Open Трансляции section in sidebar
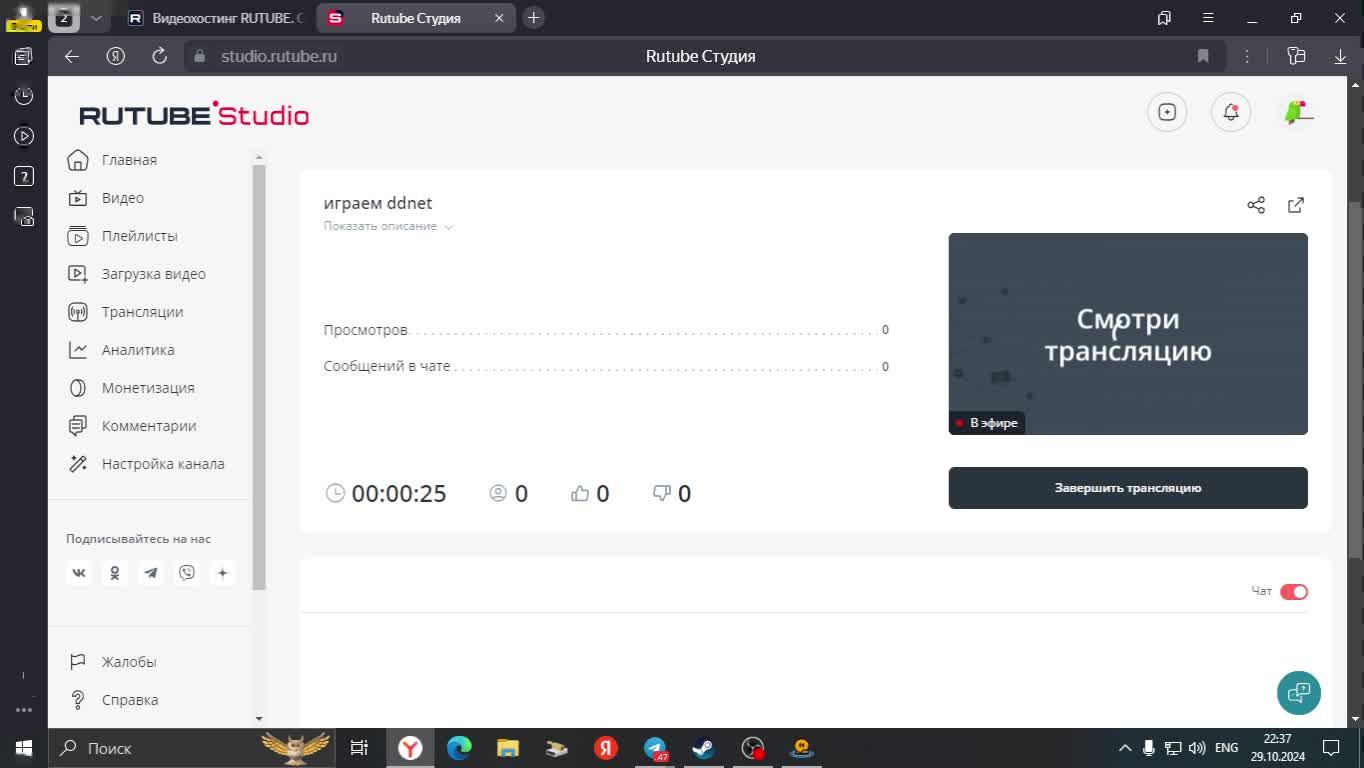The image size is (1364, 768). click(142, 312)
